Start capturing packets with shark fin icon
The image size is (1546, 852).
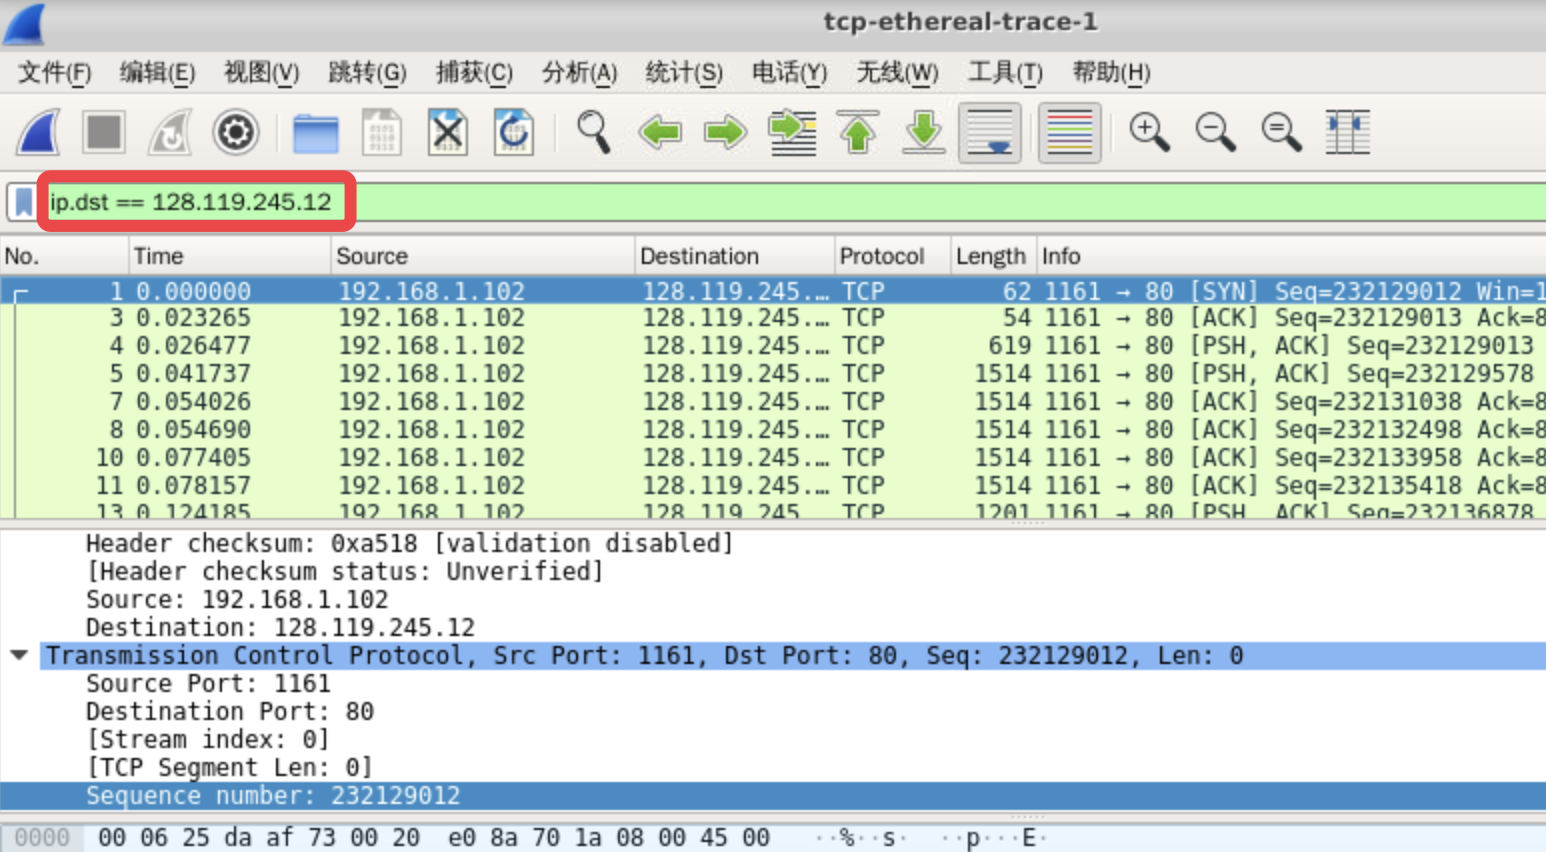tap(38, 132)
